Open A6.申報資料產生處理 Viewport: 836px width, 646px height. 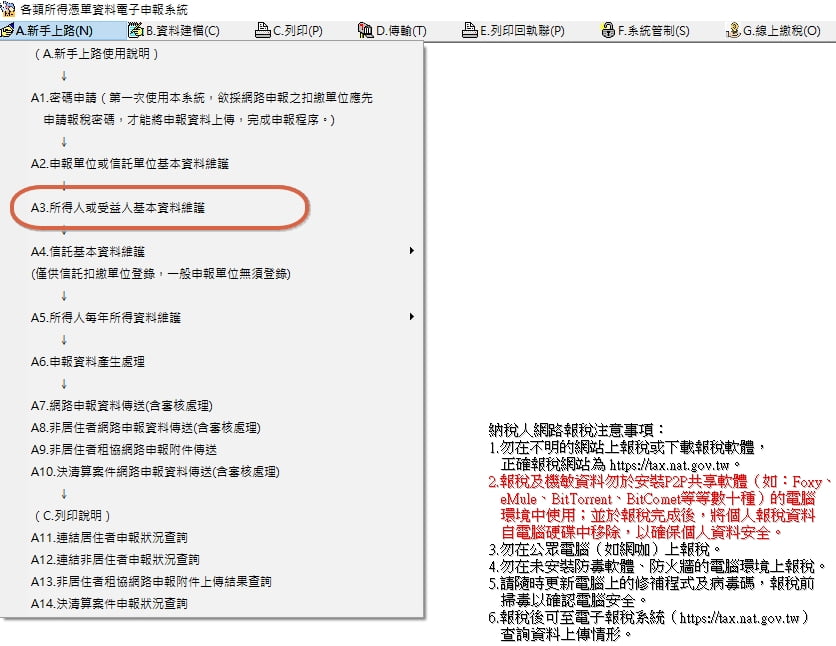point(87,361)
